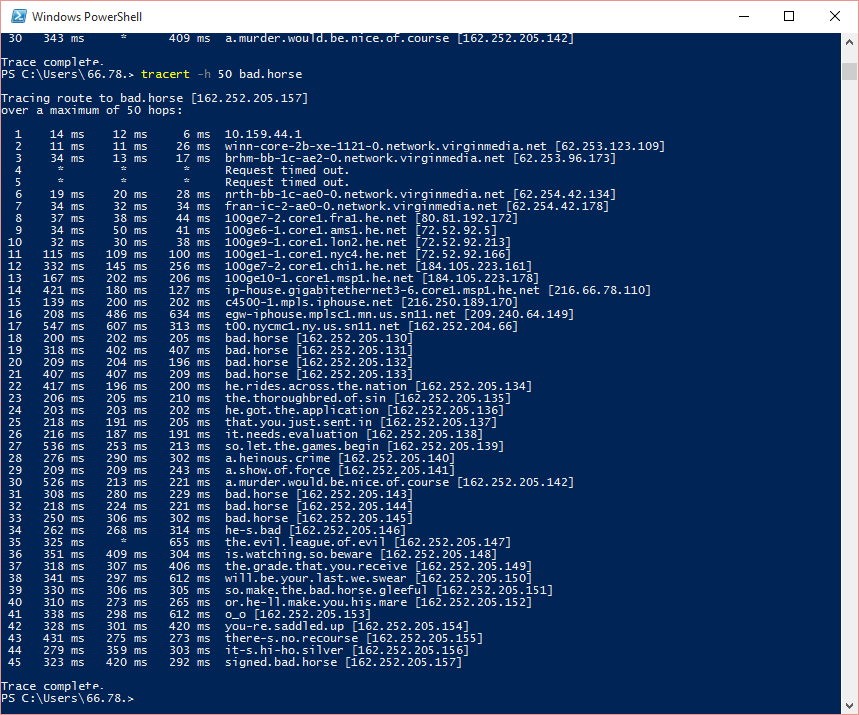Click 'will.be.your.last.we.swear' hostname
The height and width of the screenshot is (715, 859).
point(316,580)
